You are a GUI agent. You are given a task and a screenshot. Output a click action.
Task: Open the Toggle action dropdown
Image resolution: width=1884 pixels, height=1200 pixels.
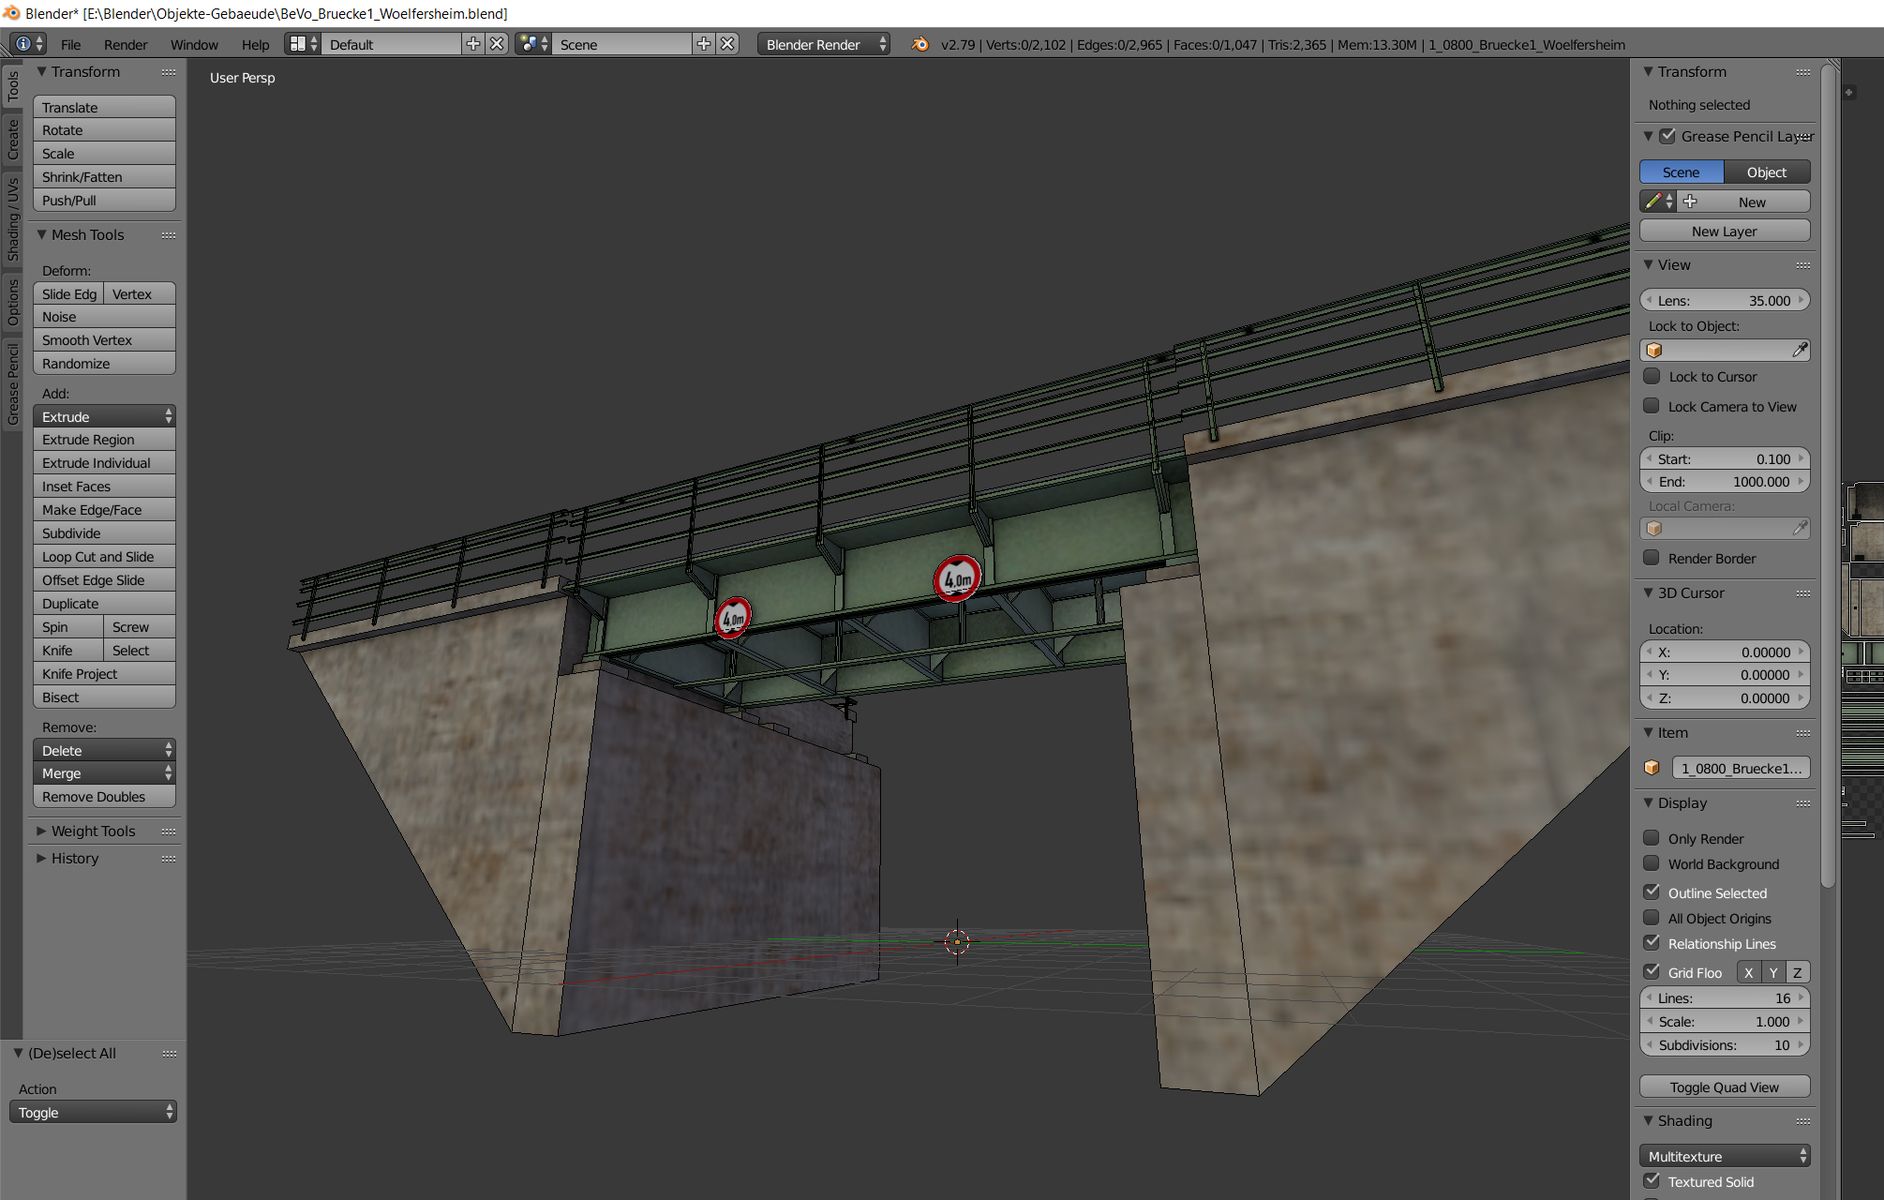(x=93, y=1112)
